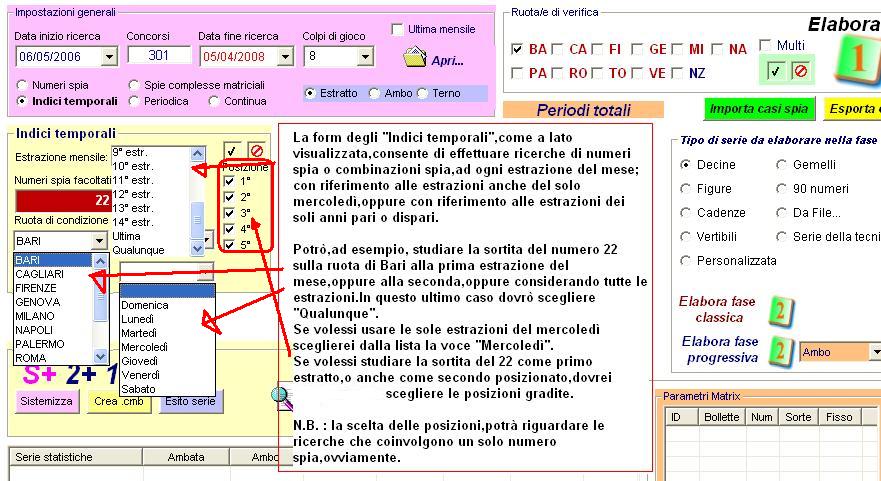Run Elabora fase classica number 2 icon
Screen dimensions: 881x481
781,311
